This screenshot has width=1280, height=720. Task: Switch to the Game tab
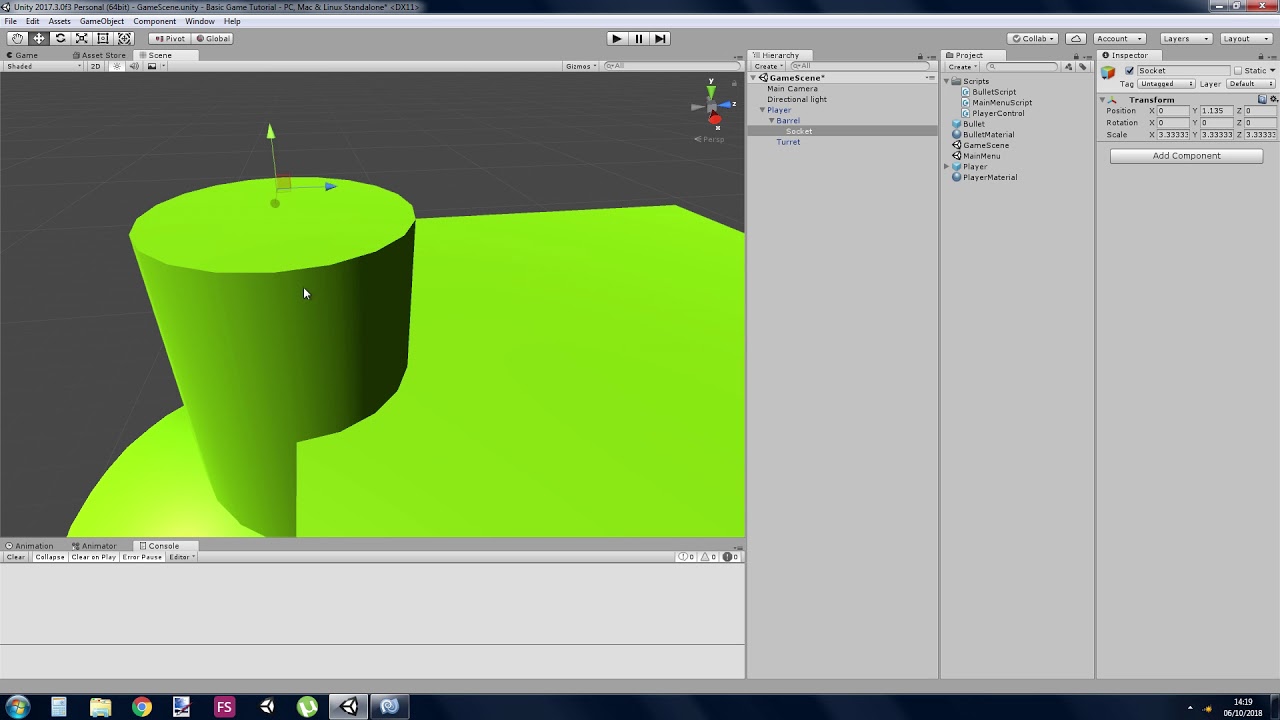point(22,55)
